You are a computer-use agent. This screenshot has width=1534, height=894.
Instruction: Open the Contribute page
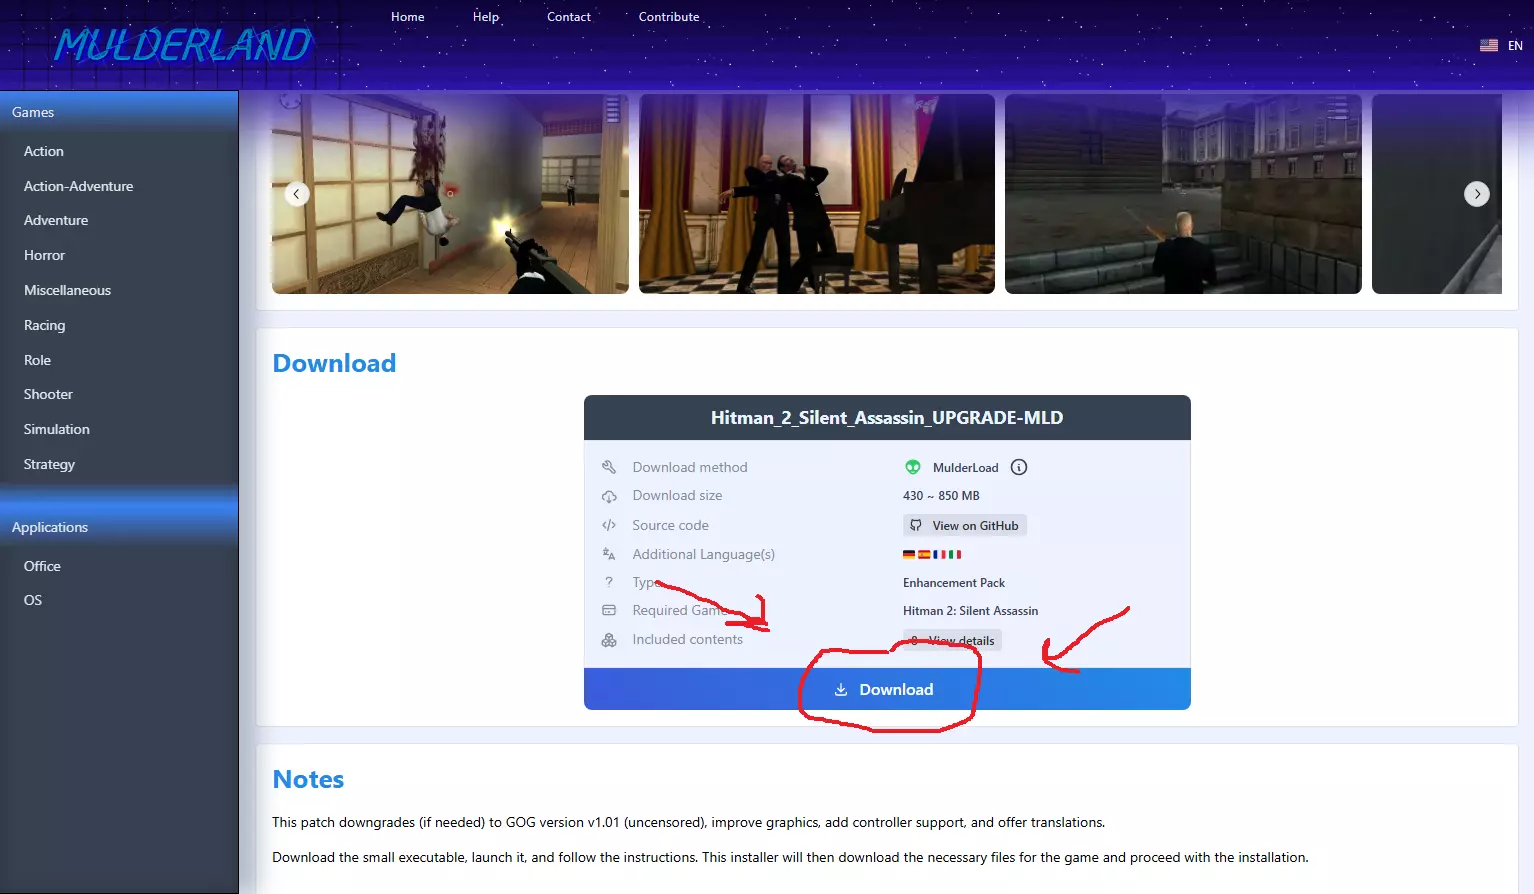click(x=669, y=17)
